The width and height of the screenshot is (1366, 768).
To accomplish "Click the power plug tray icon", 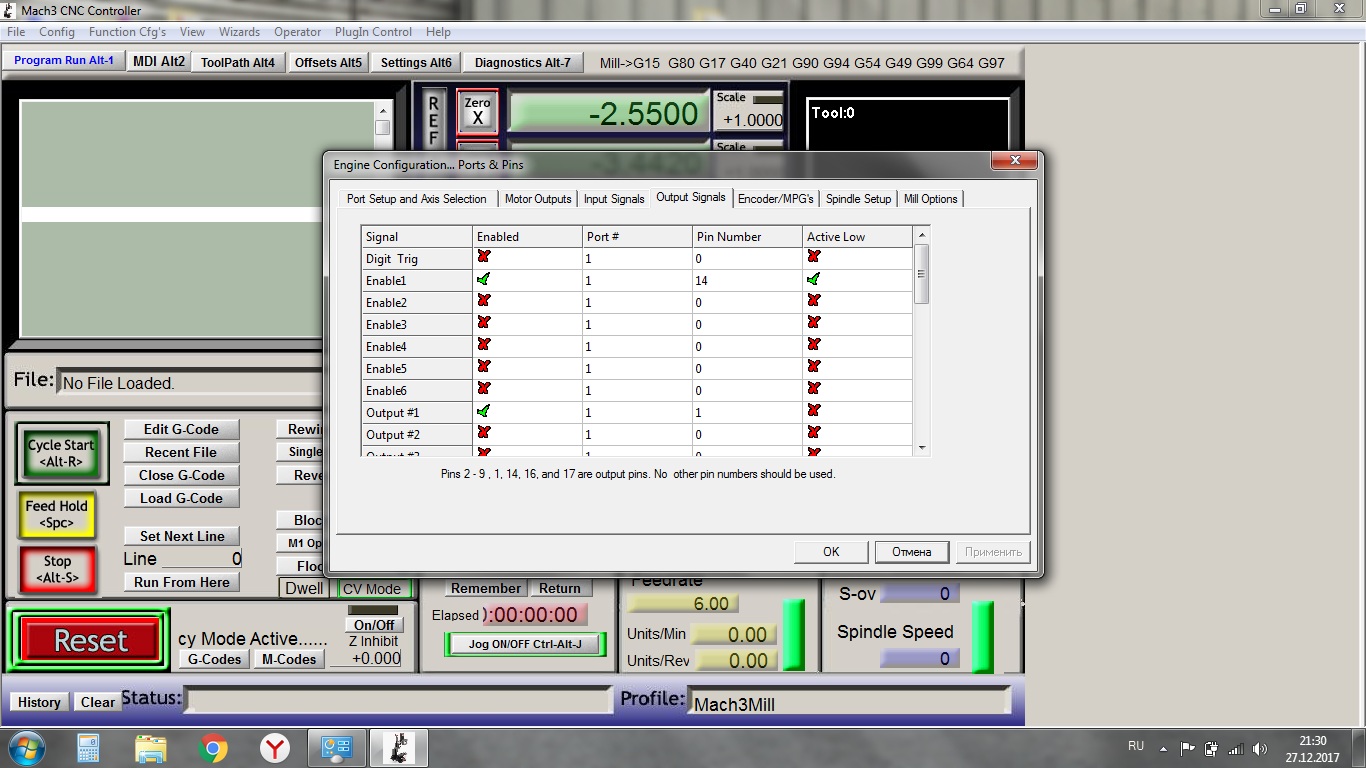I will (1212, 748).
